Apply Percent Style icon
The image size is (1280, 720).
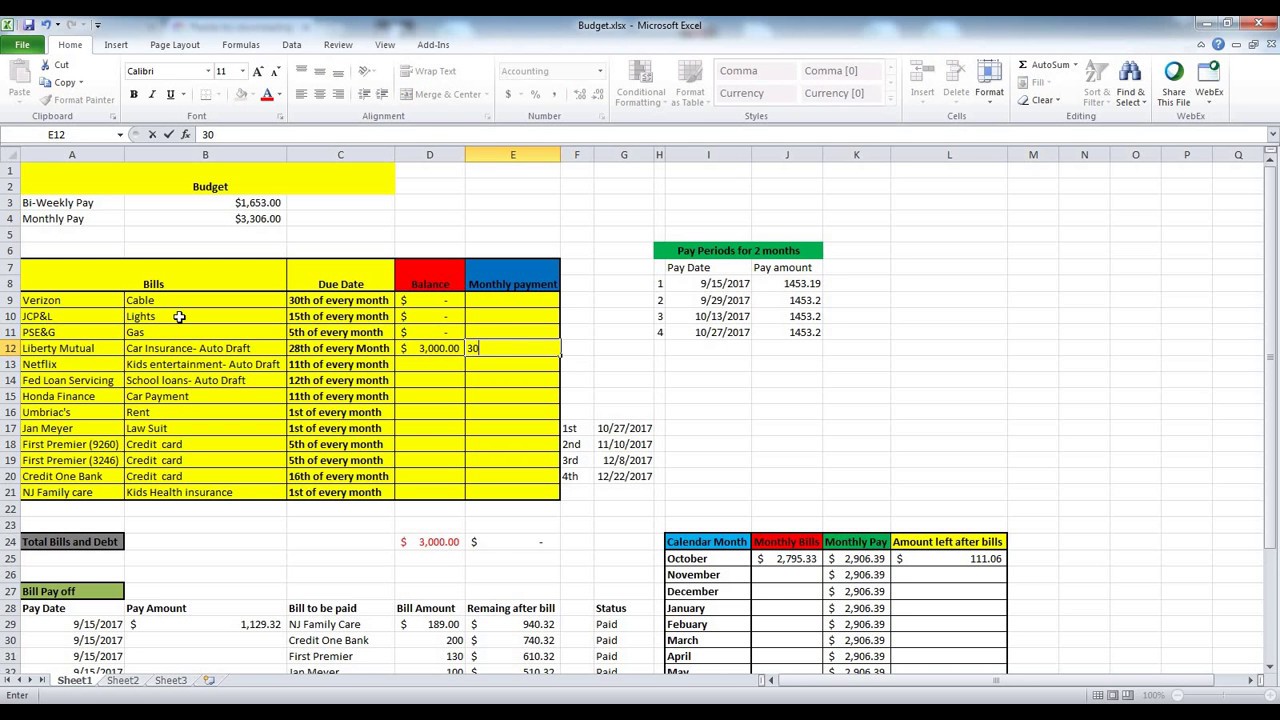[535, 94]
